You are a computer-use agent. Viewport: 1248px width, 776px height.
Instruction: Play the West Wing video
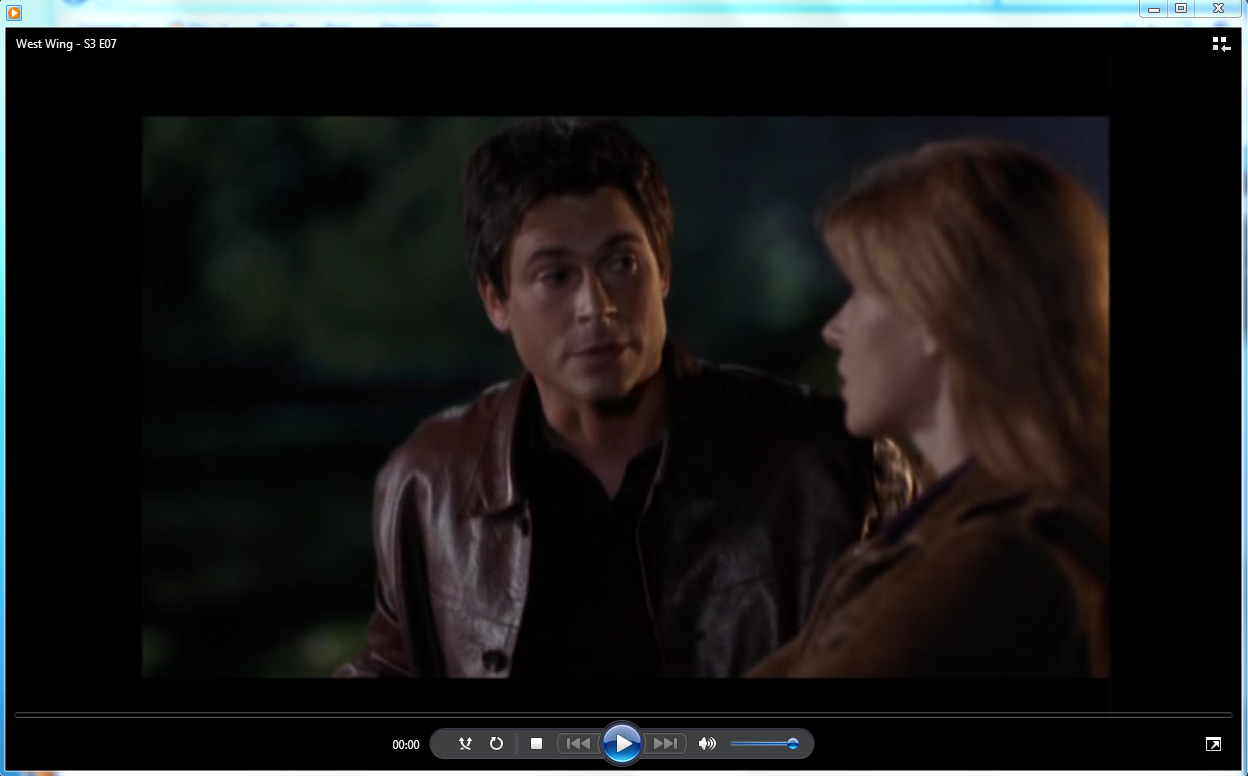pos(622,743)
